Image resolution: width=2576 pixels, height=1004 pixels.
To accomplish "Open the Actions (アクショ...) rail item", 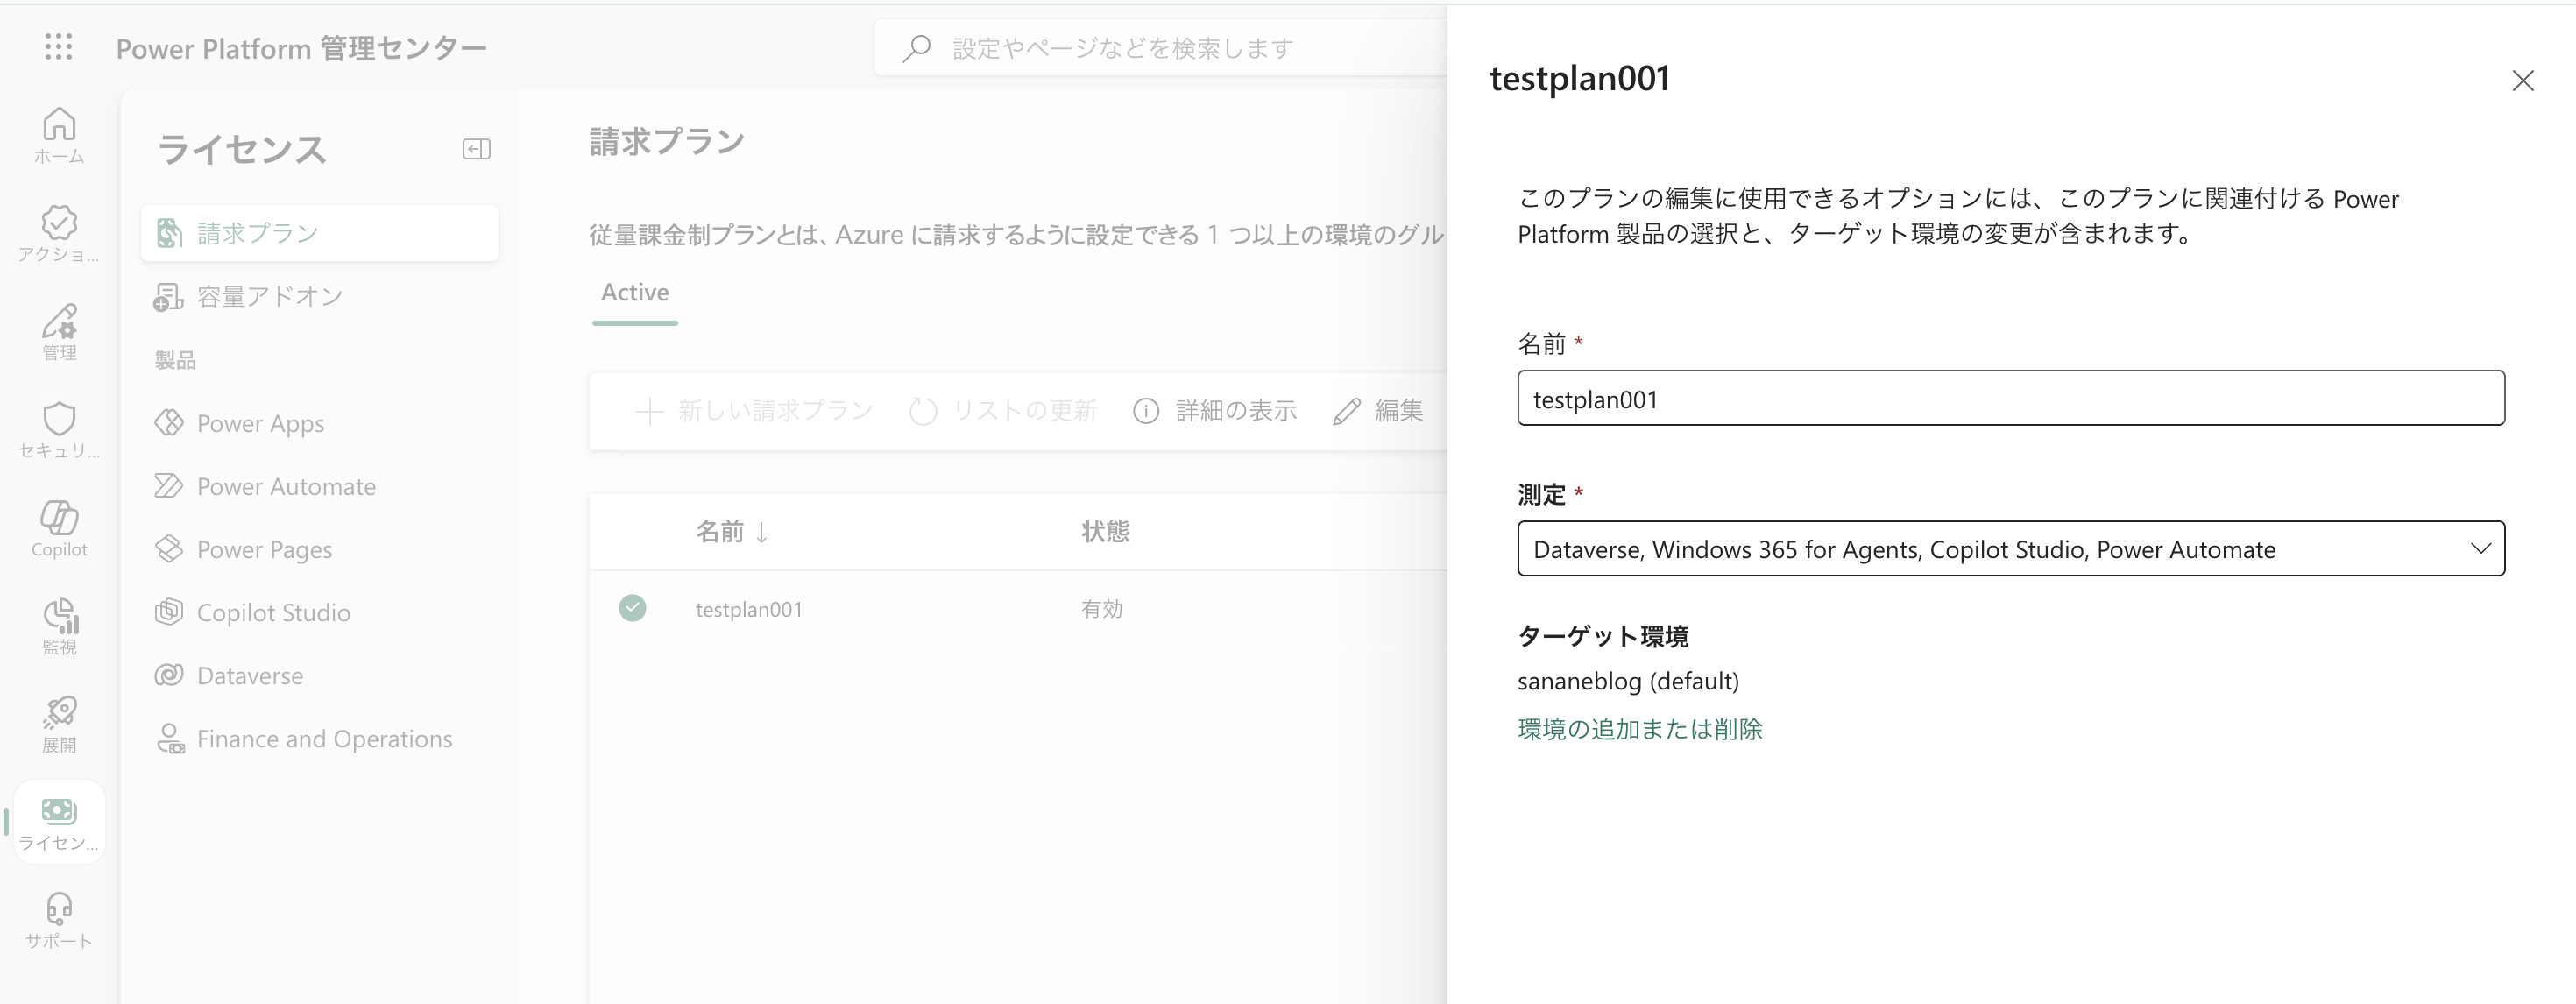I will (59, 233).
